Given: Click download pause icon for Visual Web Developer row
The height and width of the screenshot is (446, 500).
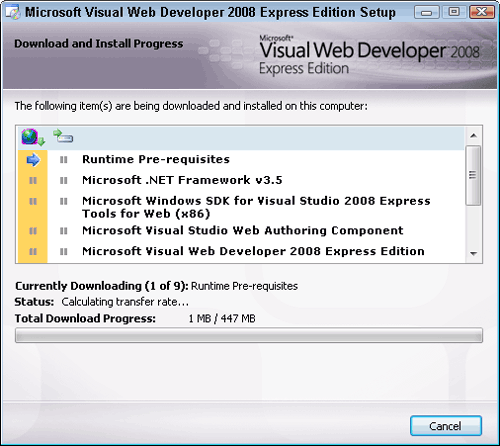Looking at the screenshot, I should pos(33,251).
